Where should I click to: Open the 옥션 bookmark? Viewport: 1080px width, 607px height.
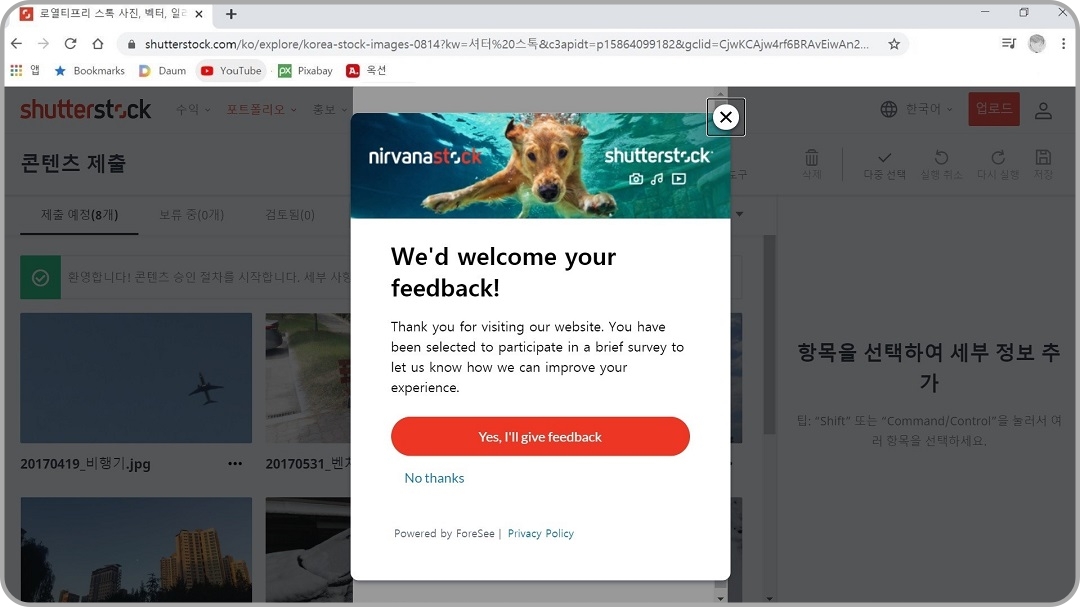pos(366,70)
